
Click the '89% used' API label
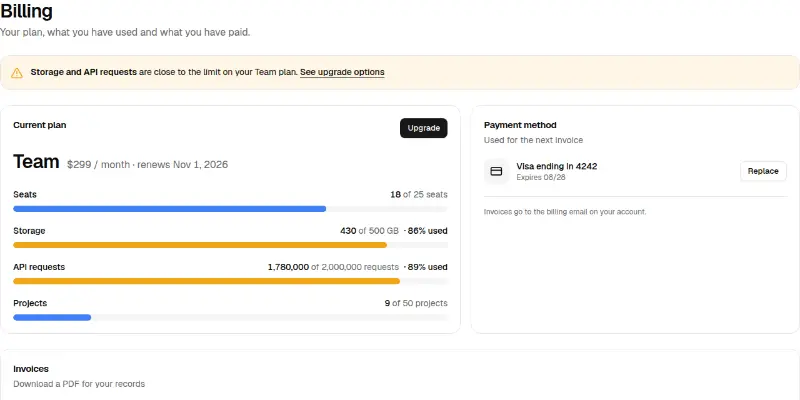[x=427, y=267]
